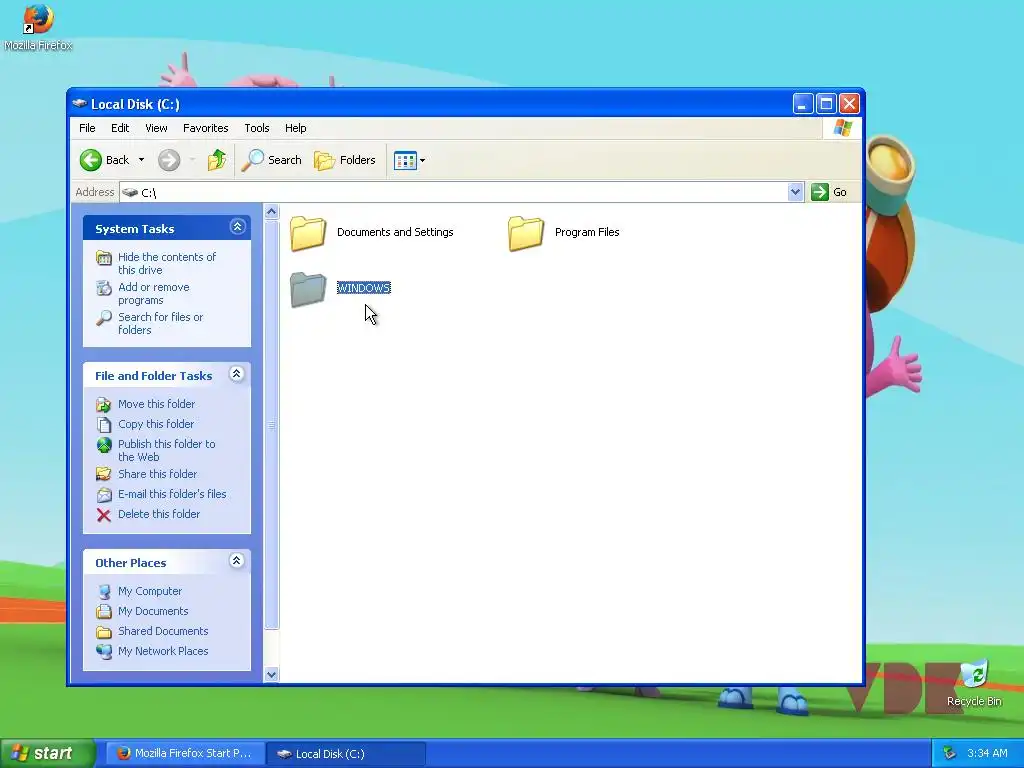Click Hide the contents of this drive

coord(167,263)
